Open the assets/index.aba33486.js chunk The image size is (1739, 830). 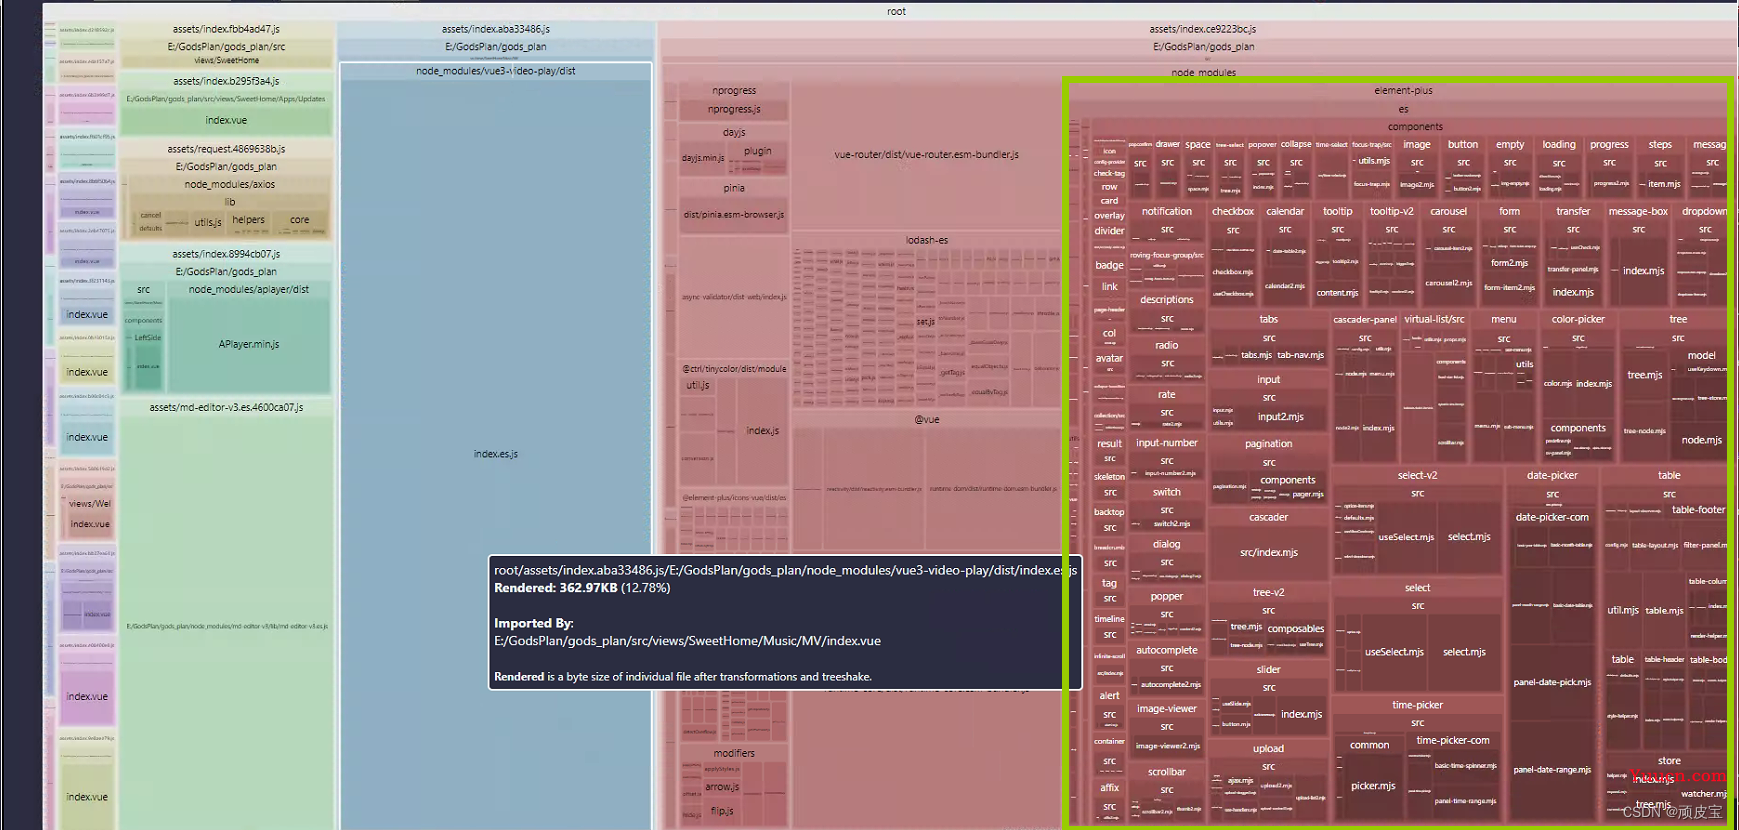496,29
